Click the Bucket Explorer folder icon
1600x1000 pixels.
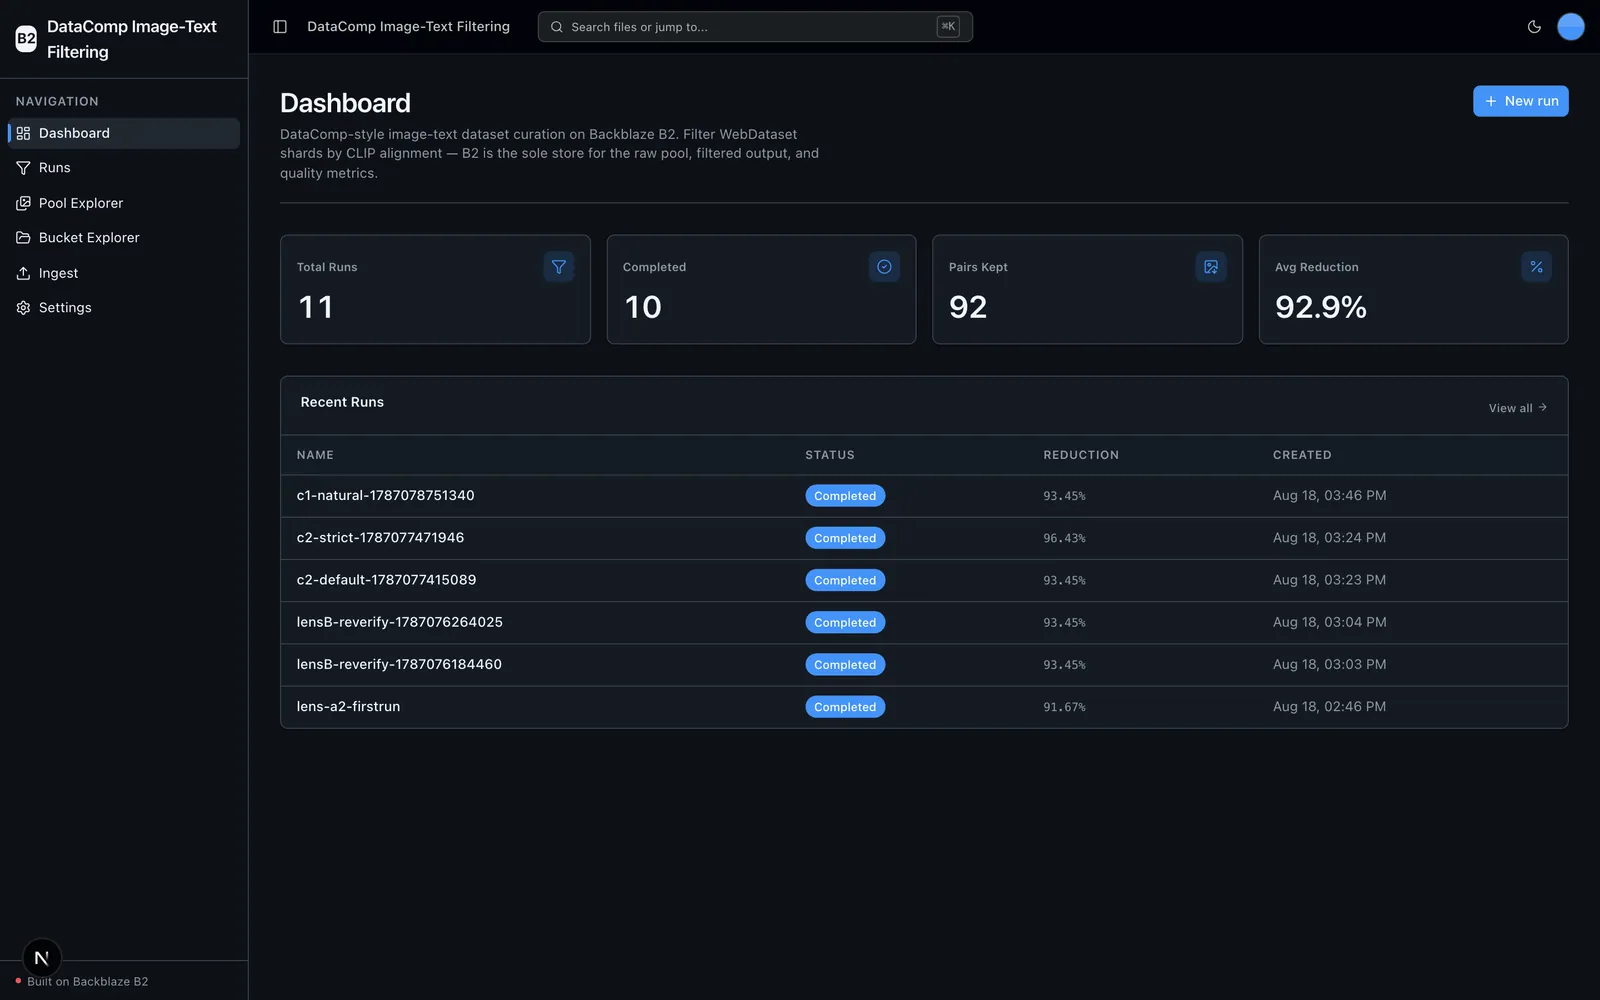(x=23, y=238)
